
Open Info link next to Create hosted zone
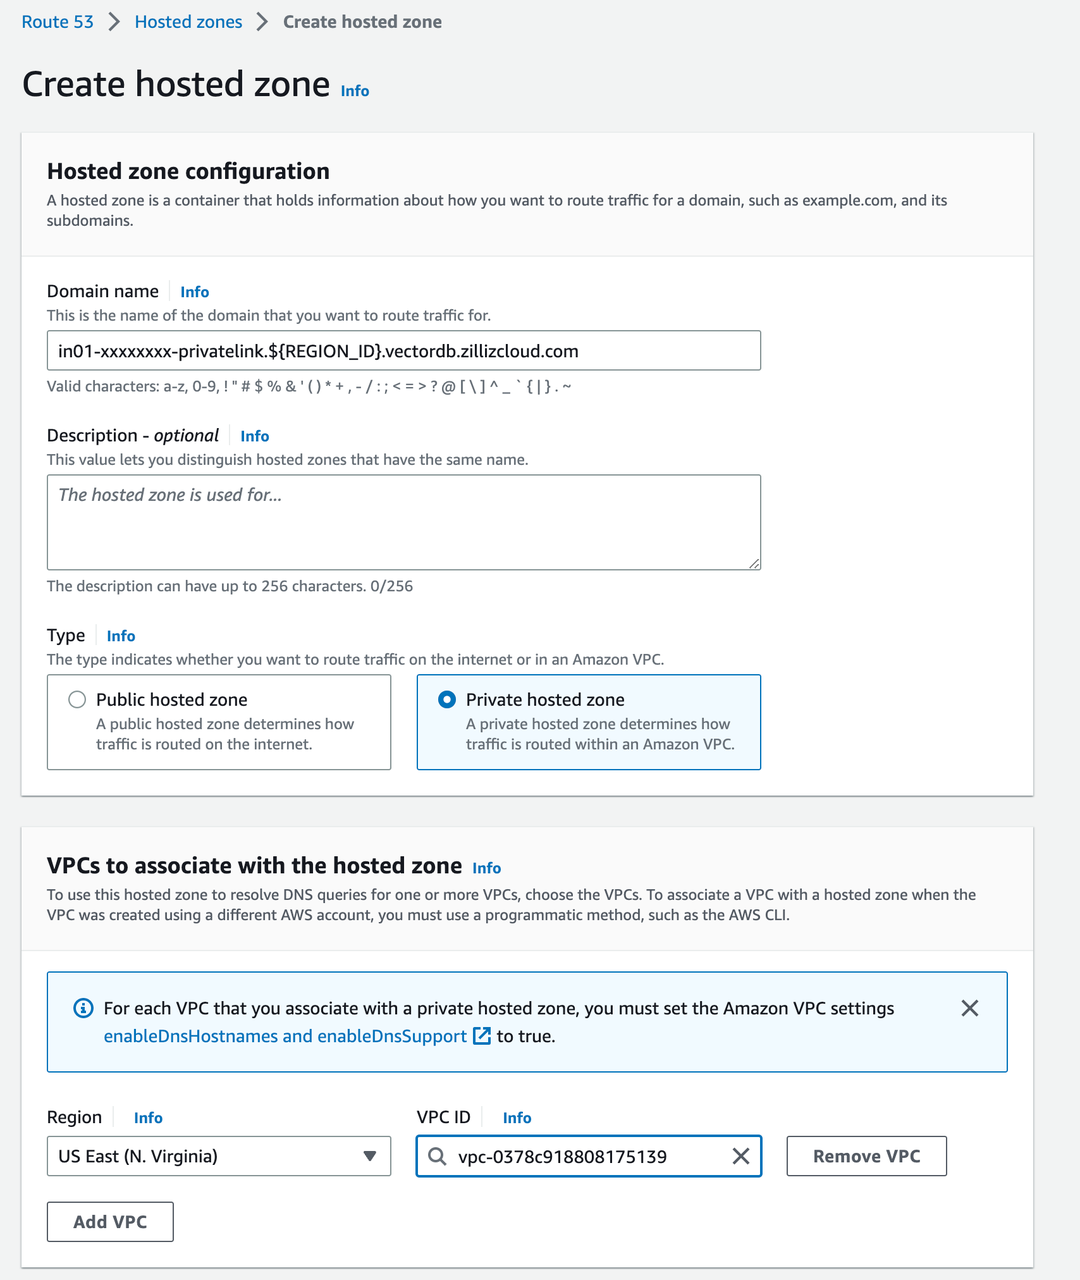[355, 91]
